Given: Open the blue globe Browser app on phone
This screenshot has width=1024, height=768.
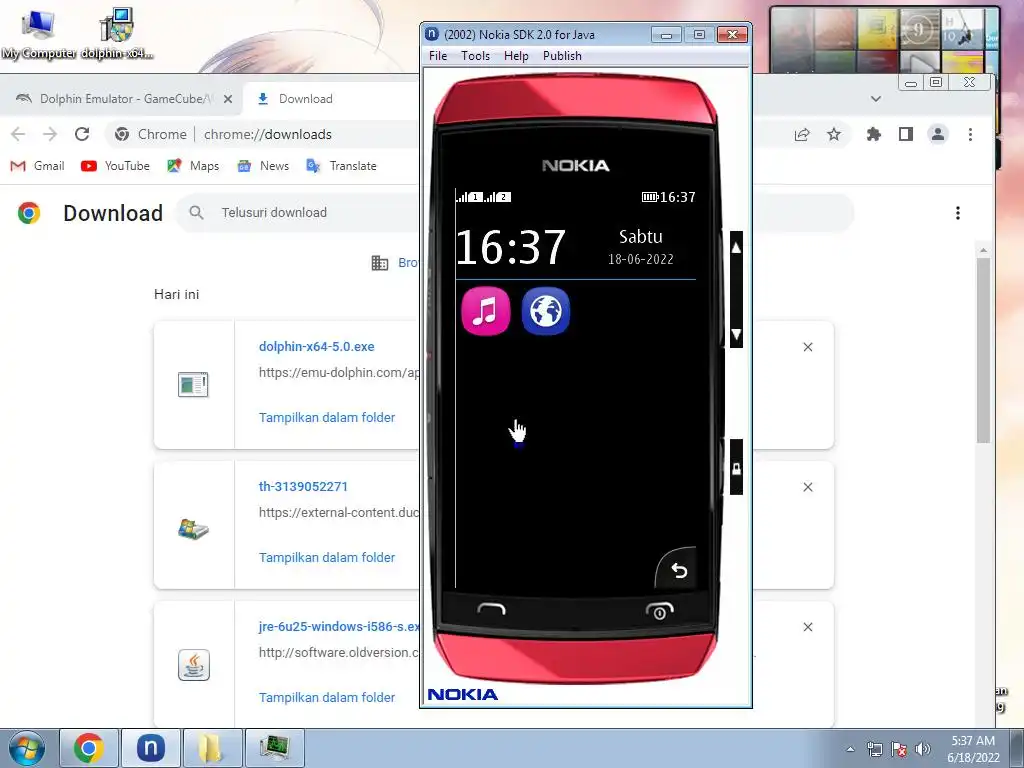Looking at the screenshot, I should [546, 311].
